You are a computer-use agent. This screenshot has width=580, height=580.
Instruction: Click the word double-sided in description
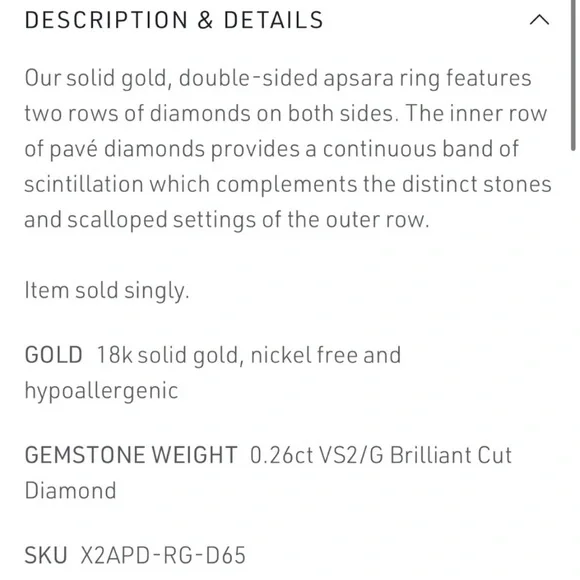coord(248,78)
